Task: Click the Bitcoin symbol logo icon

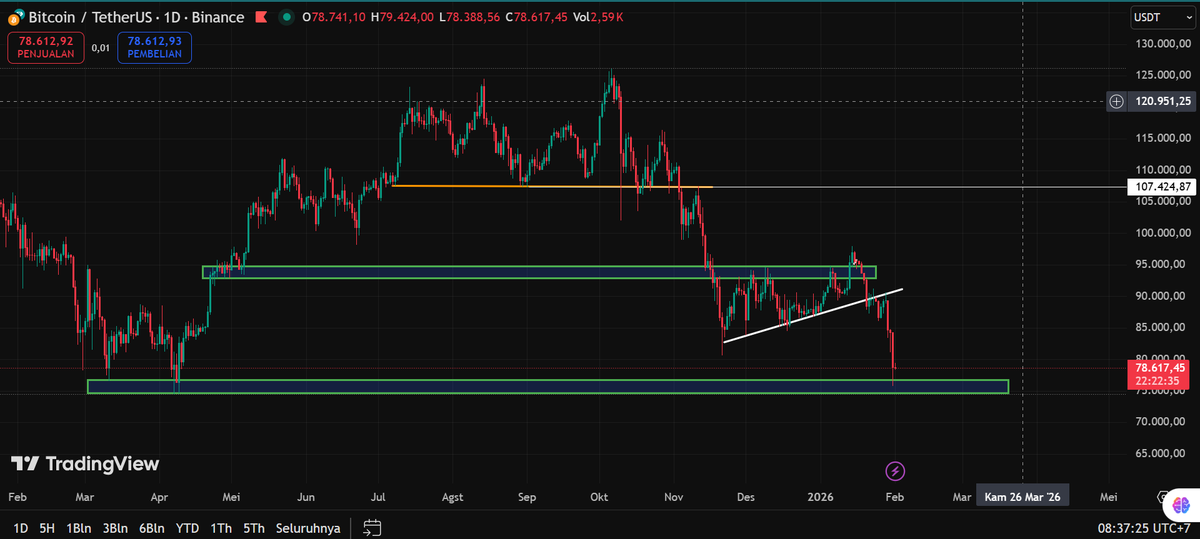Action: tap(14, 17)
